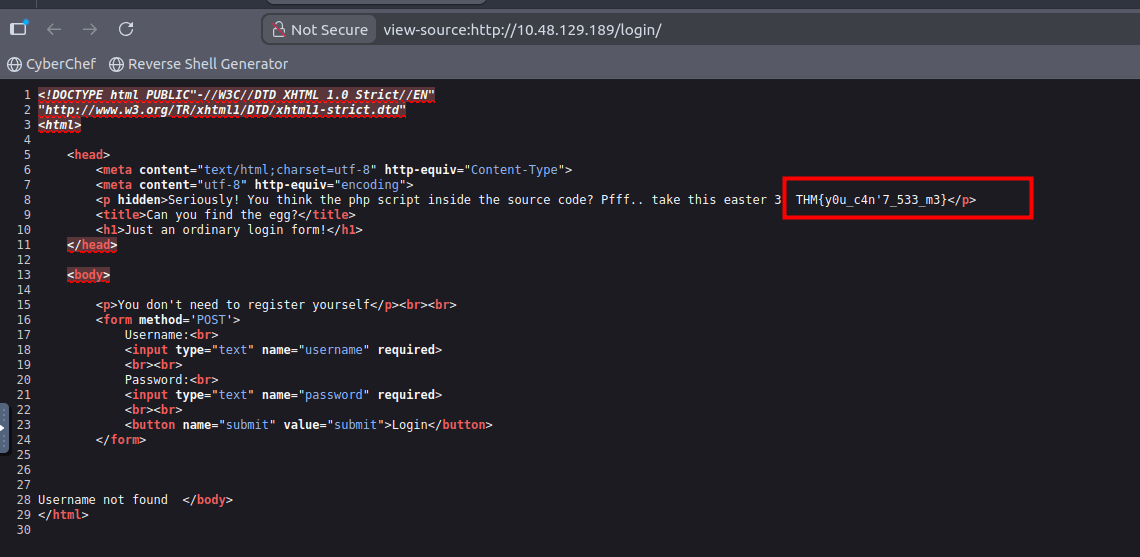Go forward with the right arrow
This screenshot has width=1140, height=557.
[90, 29]
